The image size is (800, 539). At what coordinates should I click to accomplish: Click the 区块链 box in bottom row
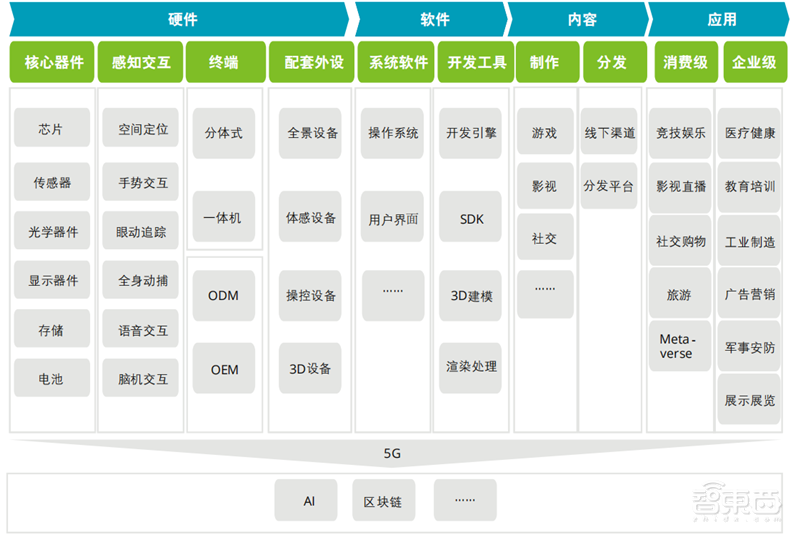coord(383,501)
